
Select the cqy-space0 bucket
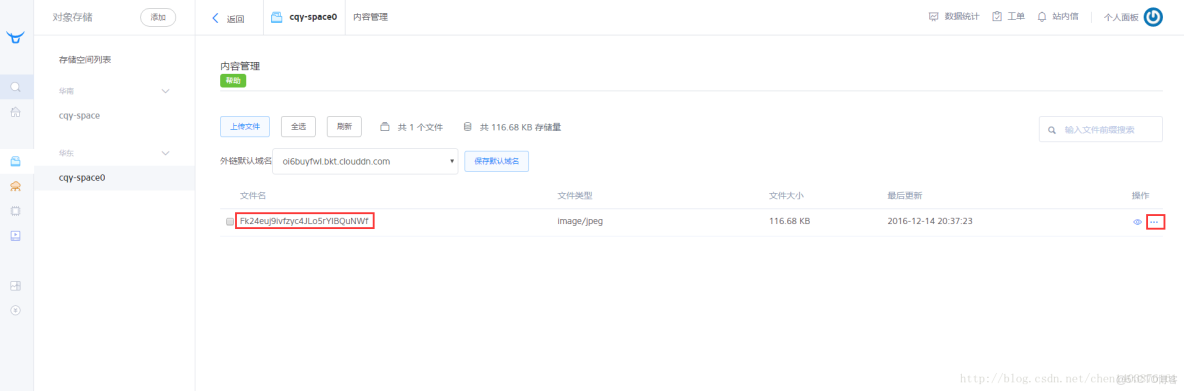pyautogui.click(x=82, y=178)
